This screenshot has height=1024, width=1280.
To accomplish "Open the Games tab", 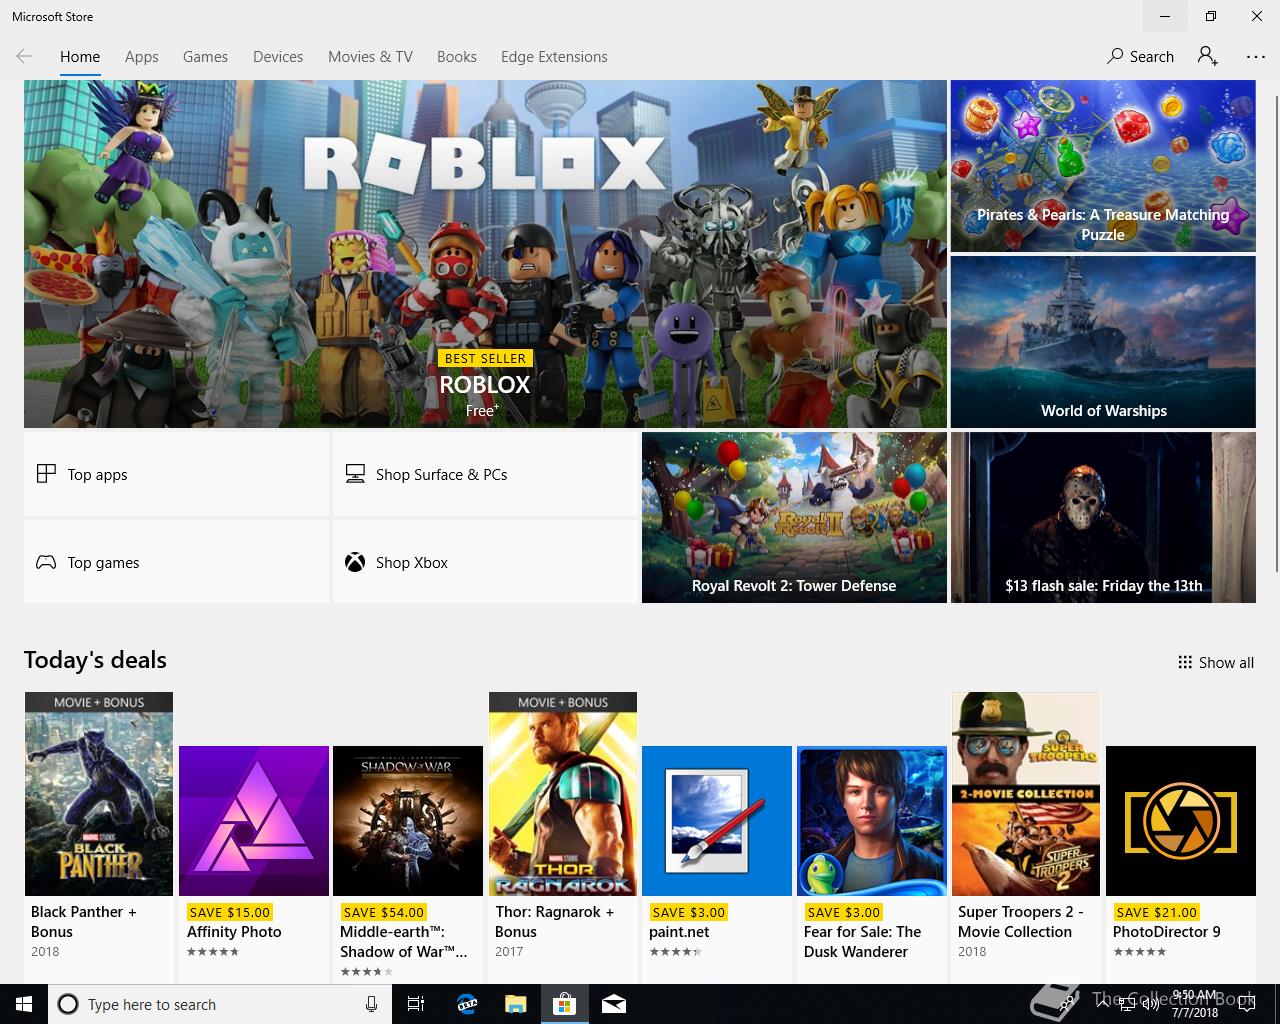I will (205, 57).
